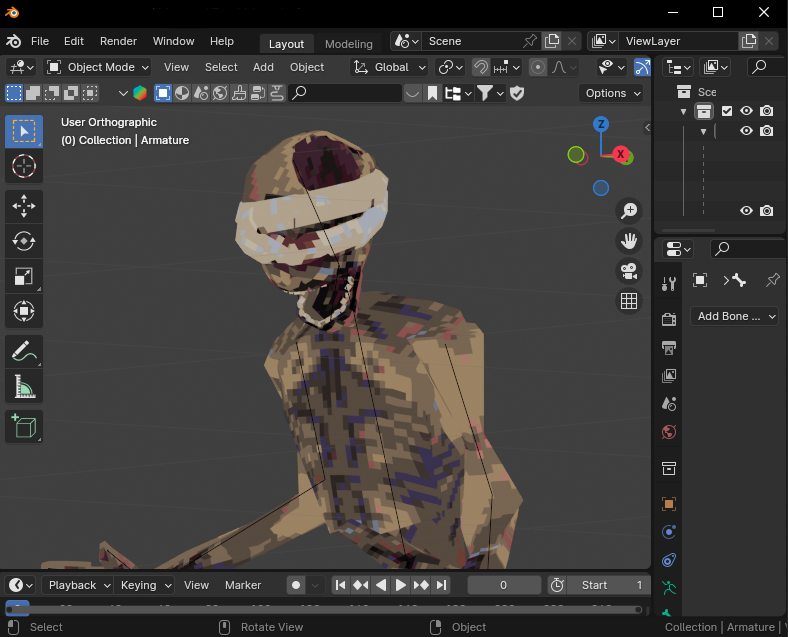Viewport: 788px width, 637px height.
Task: Choose the Add Cube tool
Action: coord(24,426)
